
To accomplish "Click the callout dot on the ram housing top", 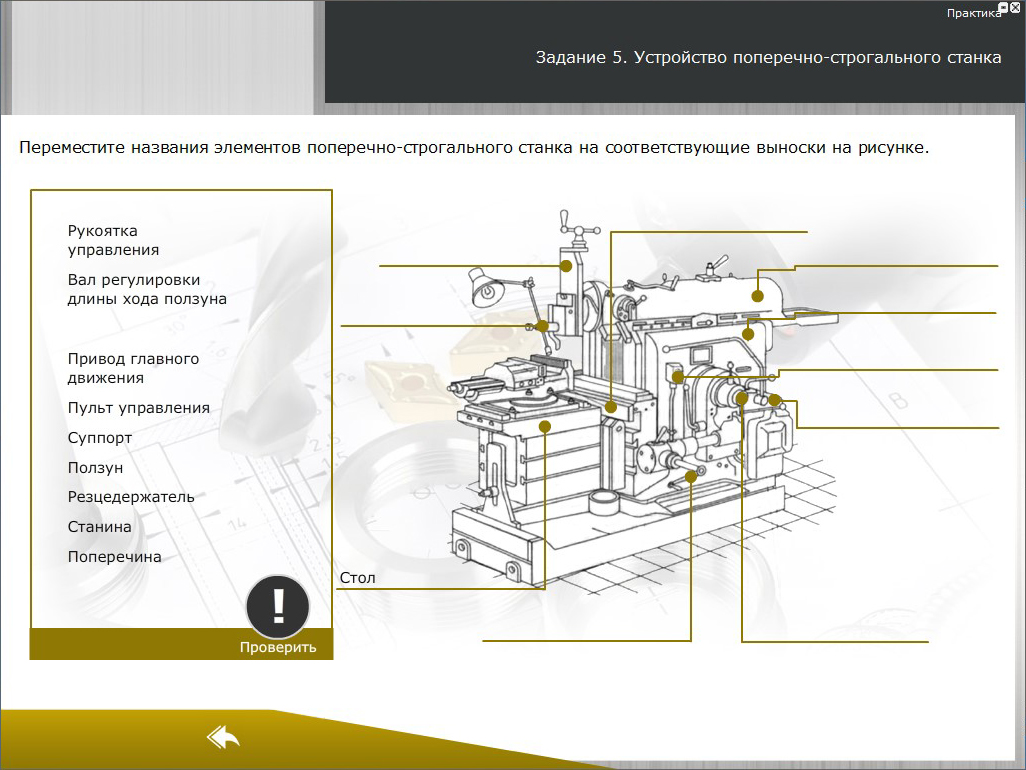I will [x=759, y=295].
